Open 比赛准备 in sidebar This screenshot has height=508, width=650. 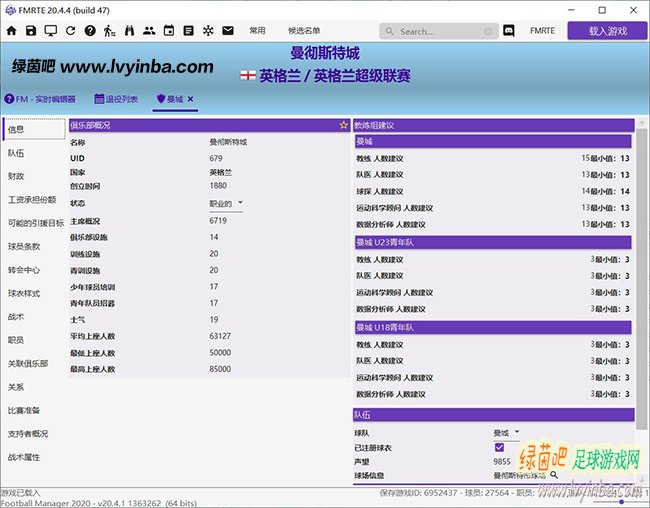pyautogui.click(x=24, y=411)
